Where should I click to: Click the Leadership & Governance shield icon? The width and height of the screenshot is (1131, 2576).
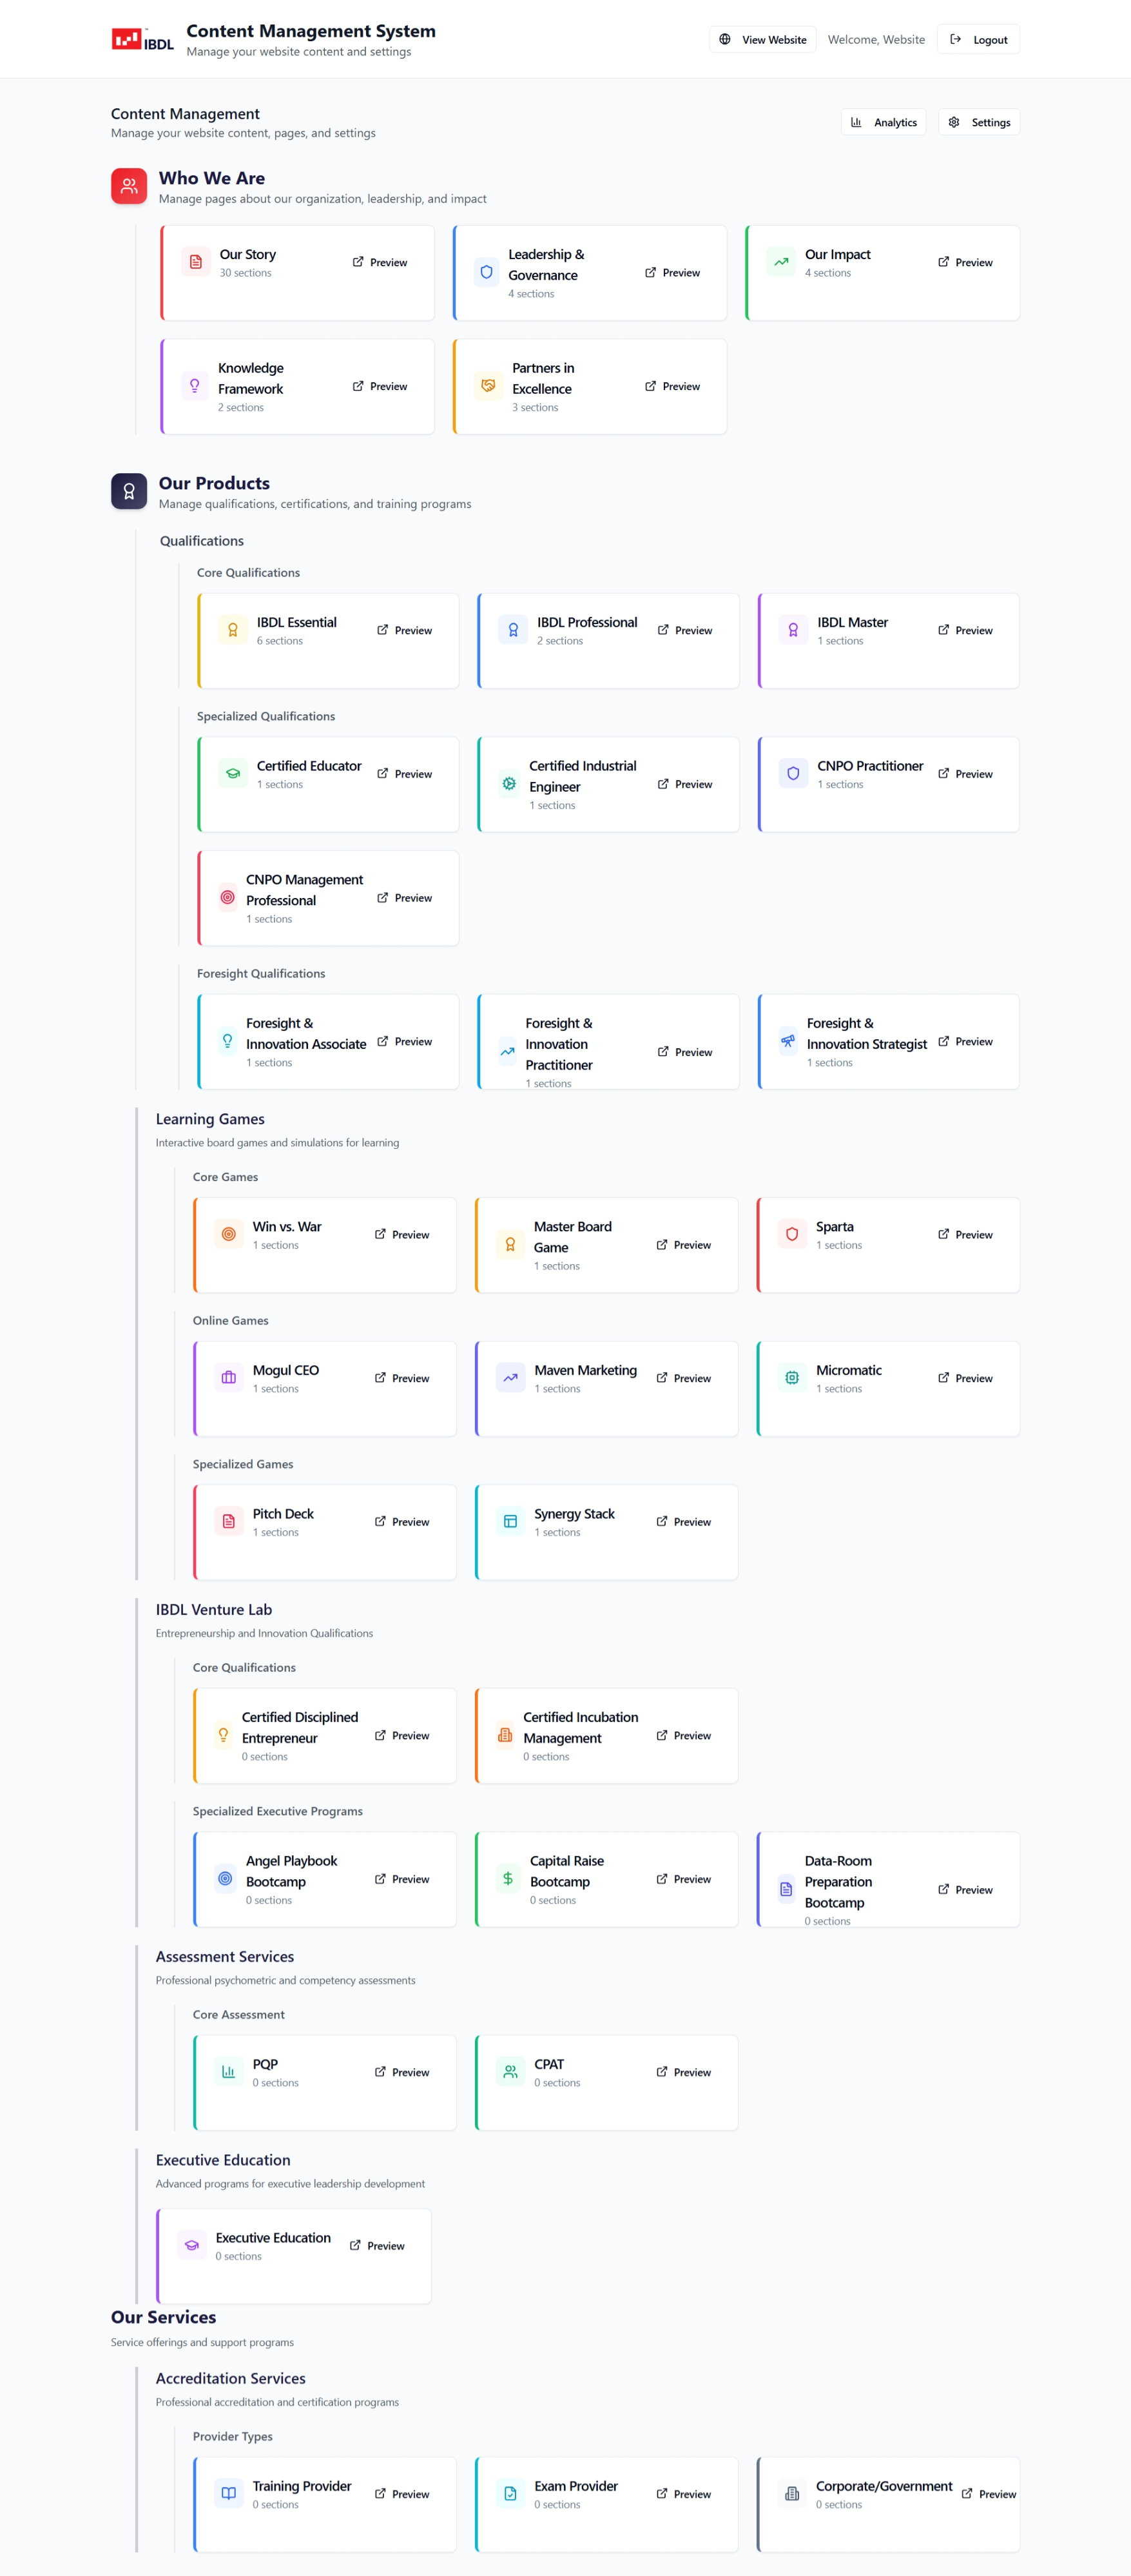click(x=486, y=272)
